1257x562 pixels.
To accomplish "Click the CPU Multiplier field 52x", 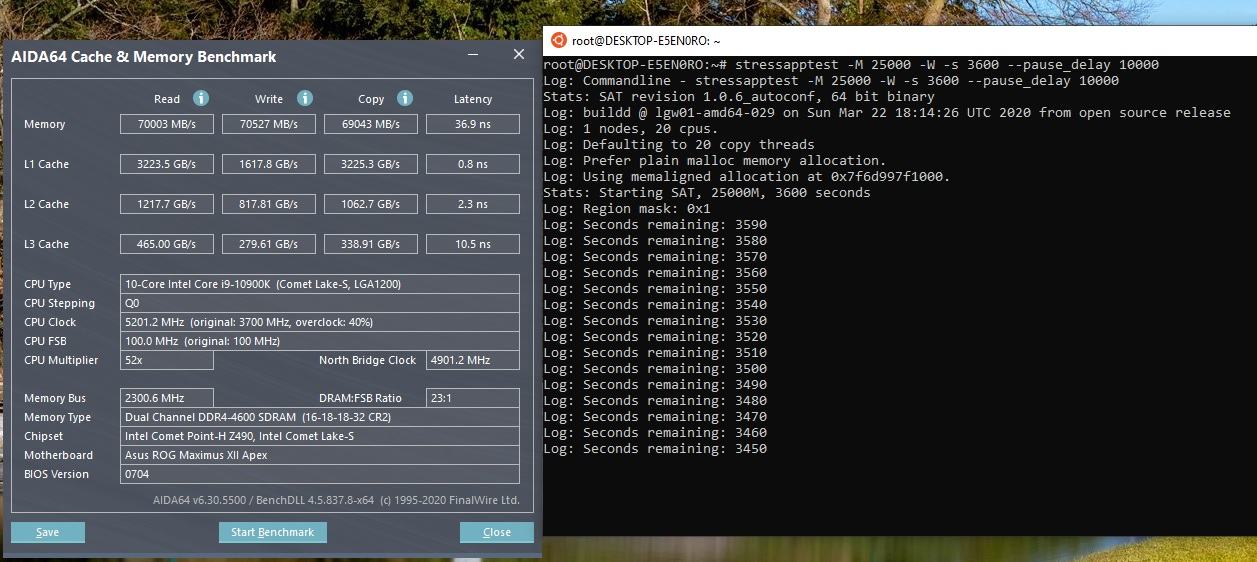I will (167, 360).
